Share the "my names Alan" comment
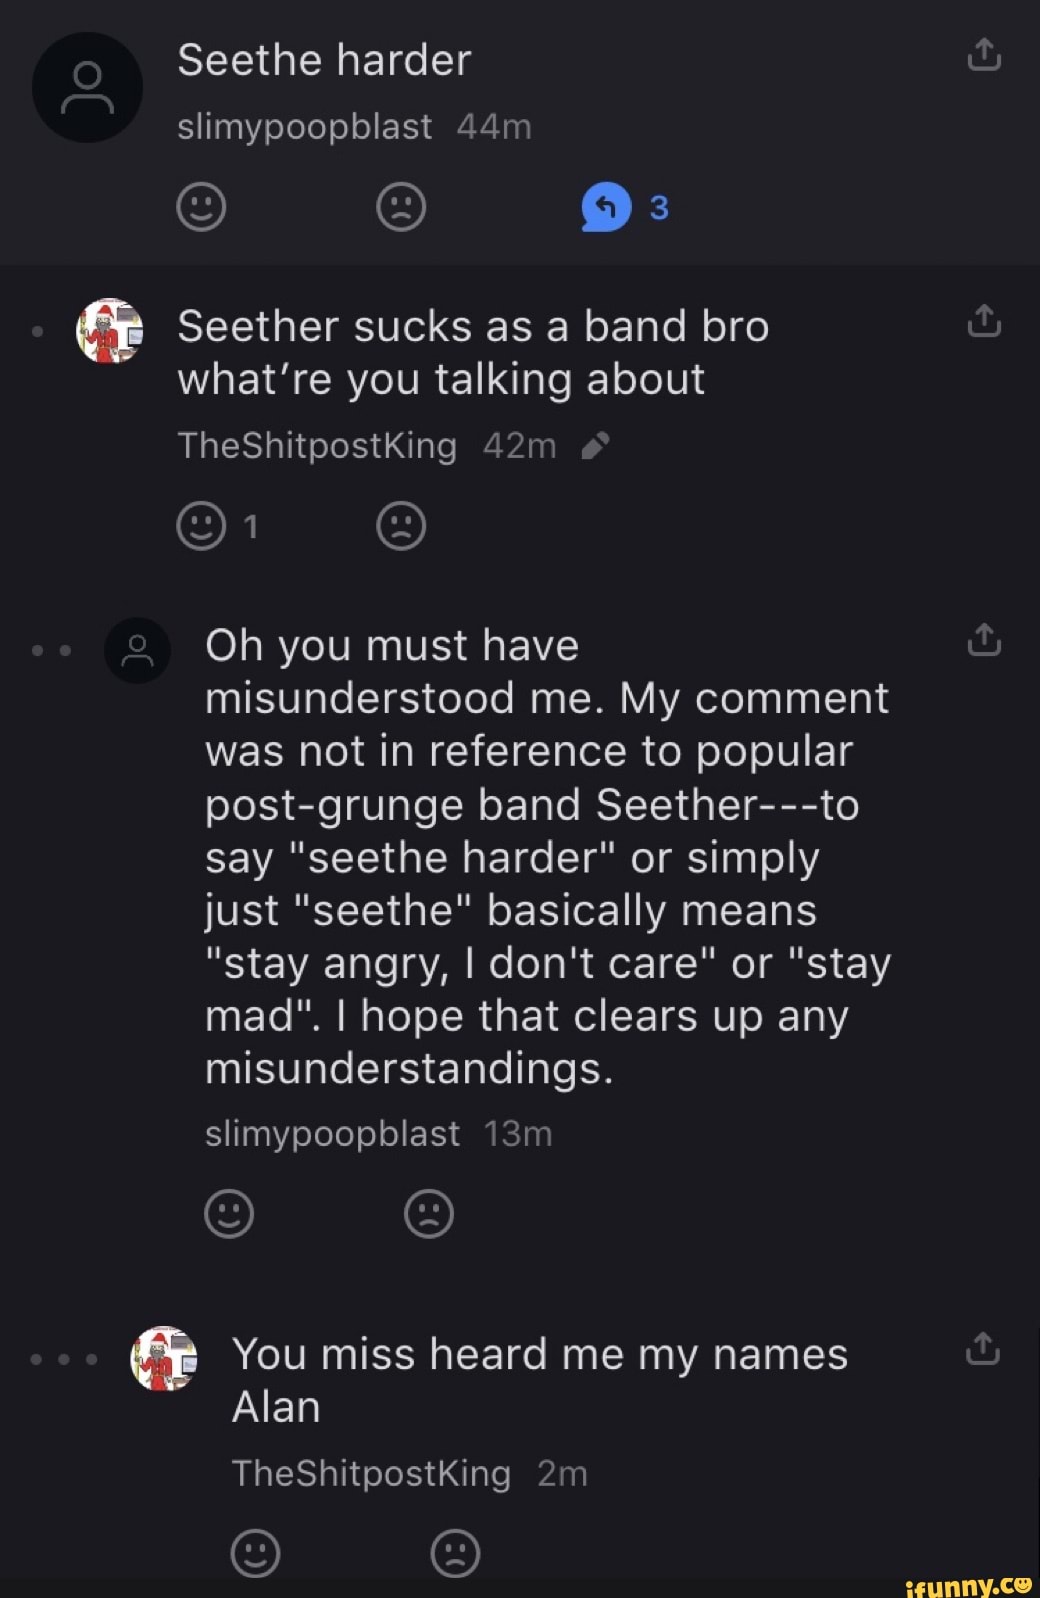This screenshot has width=1040, height=1598. pos(983,1349)
